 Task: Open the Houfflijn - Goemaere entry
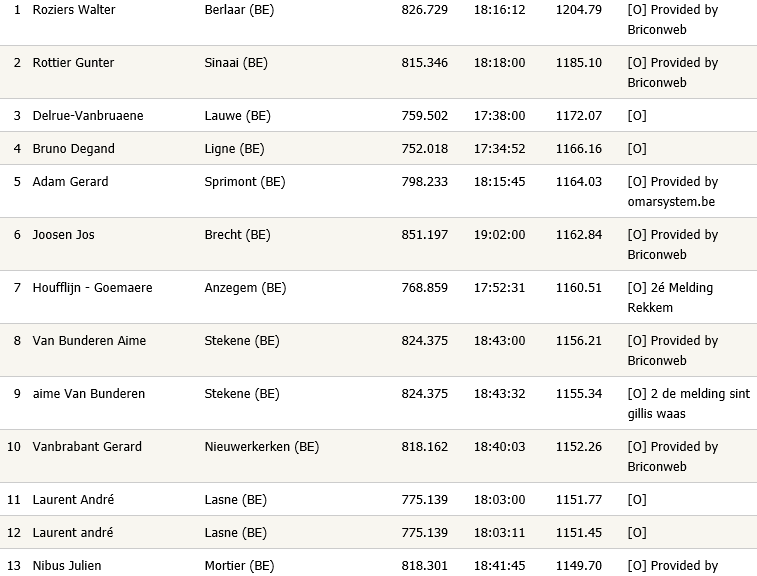click(x=93, y=288)
